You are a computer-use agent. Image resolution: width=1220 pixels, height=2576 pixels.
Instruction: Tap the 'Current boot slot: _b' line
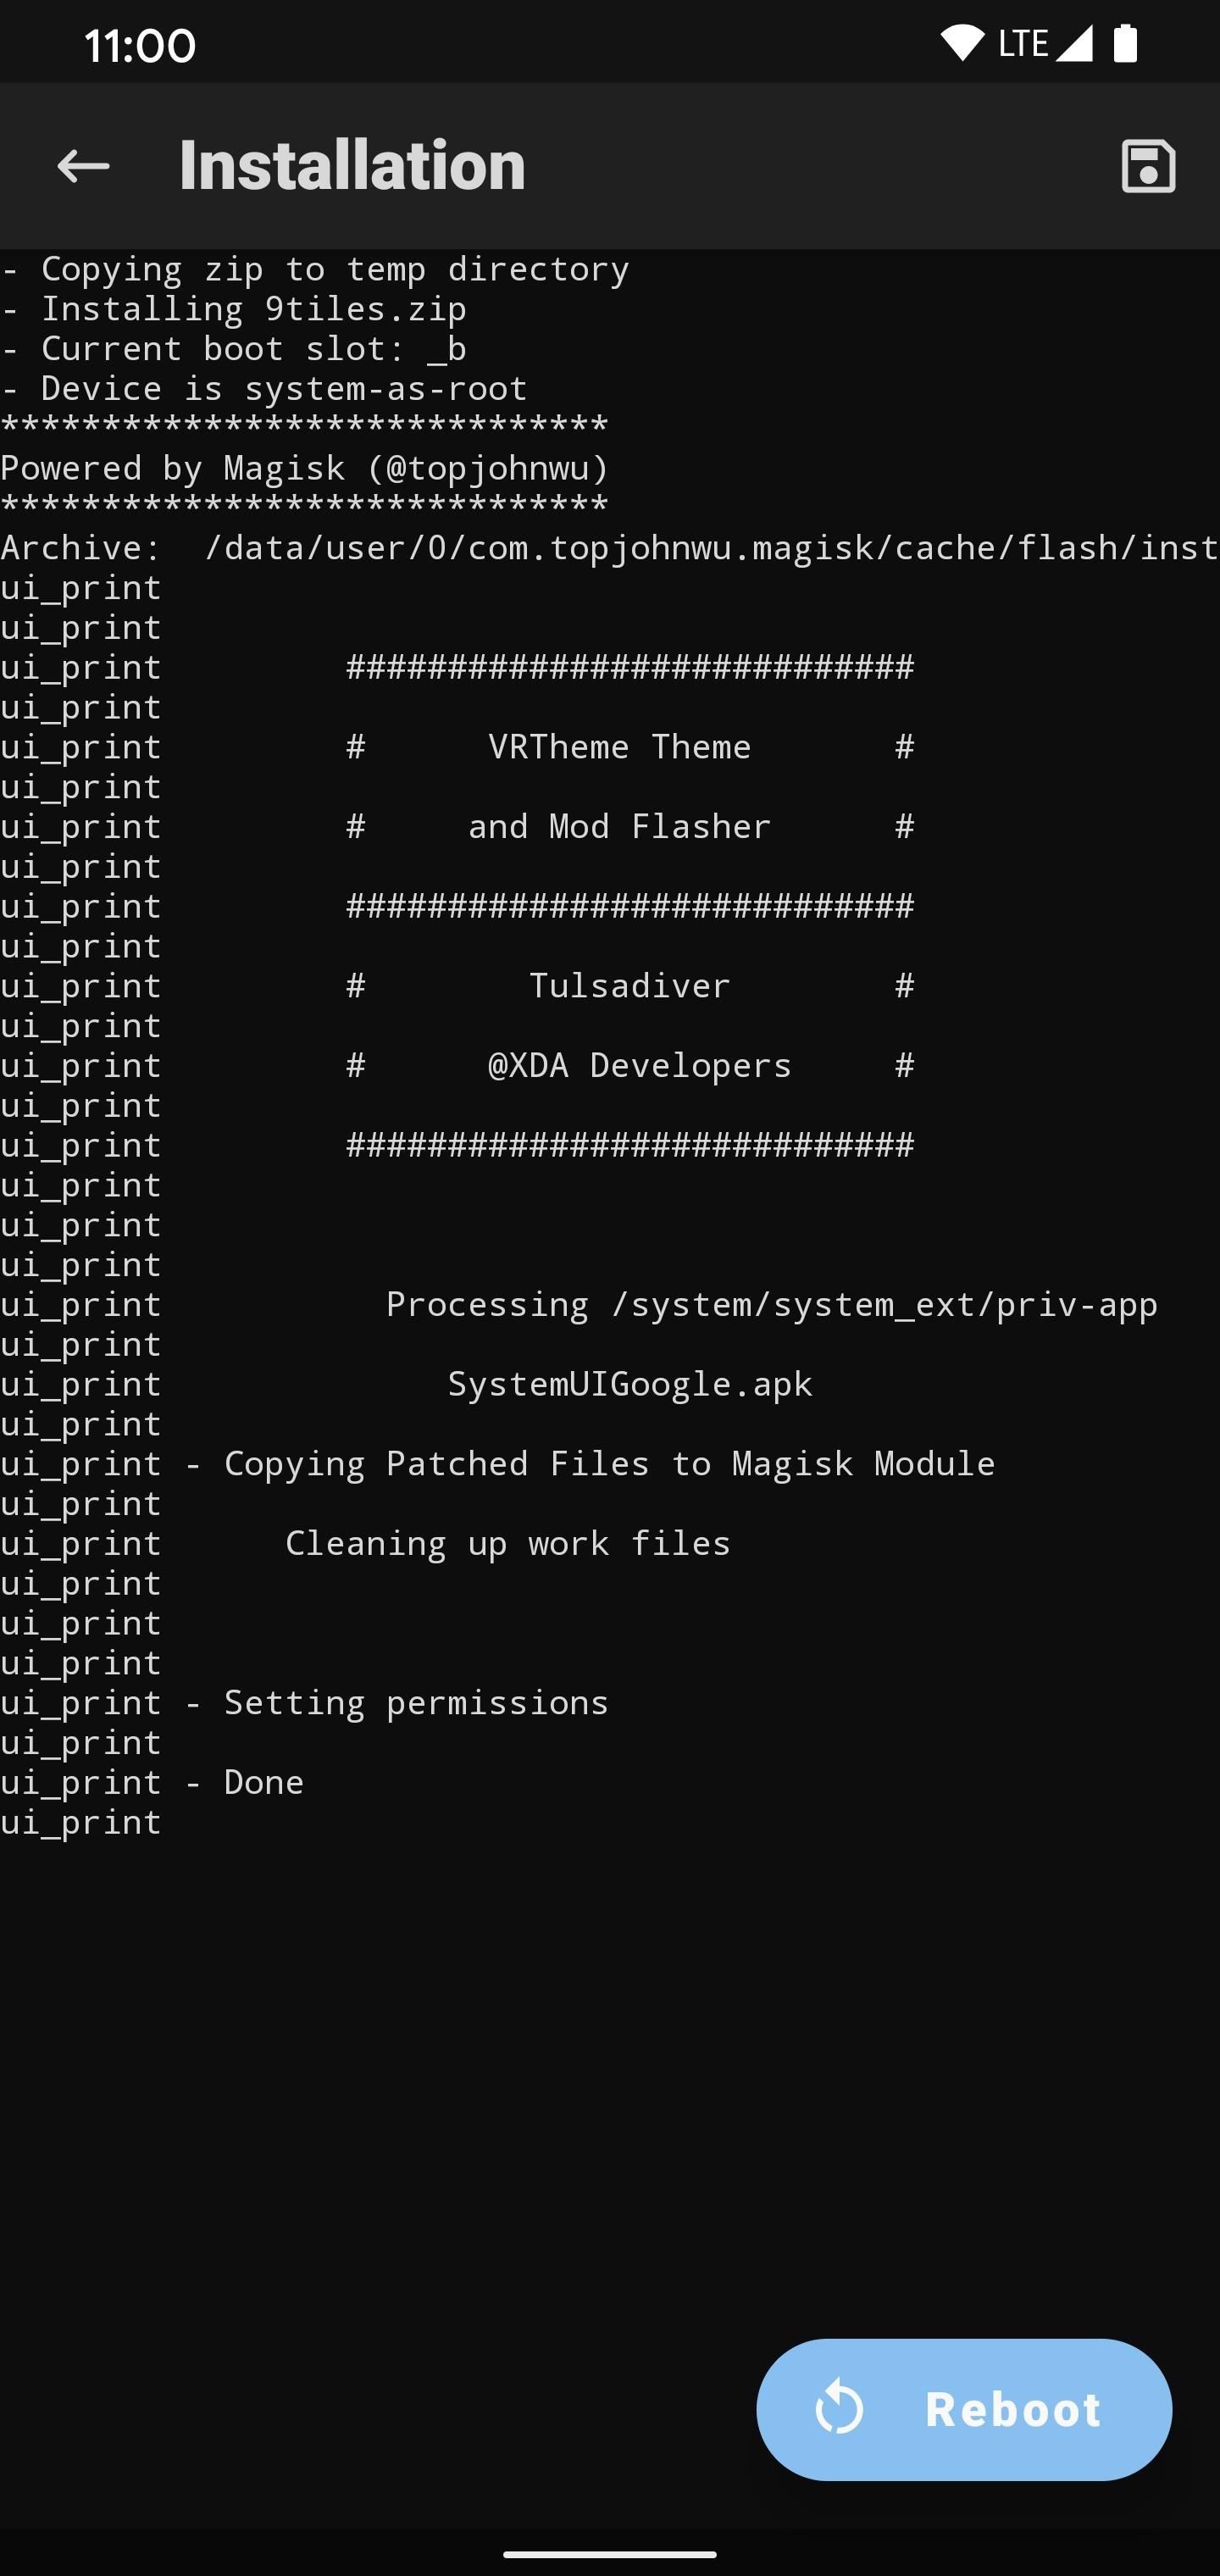coord(234,349)
